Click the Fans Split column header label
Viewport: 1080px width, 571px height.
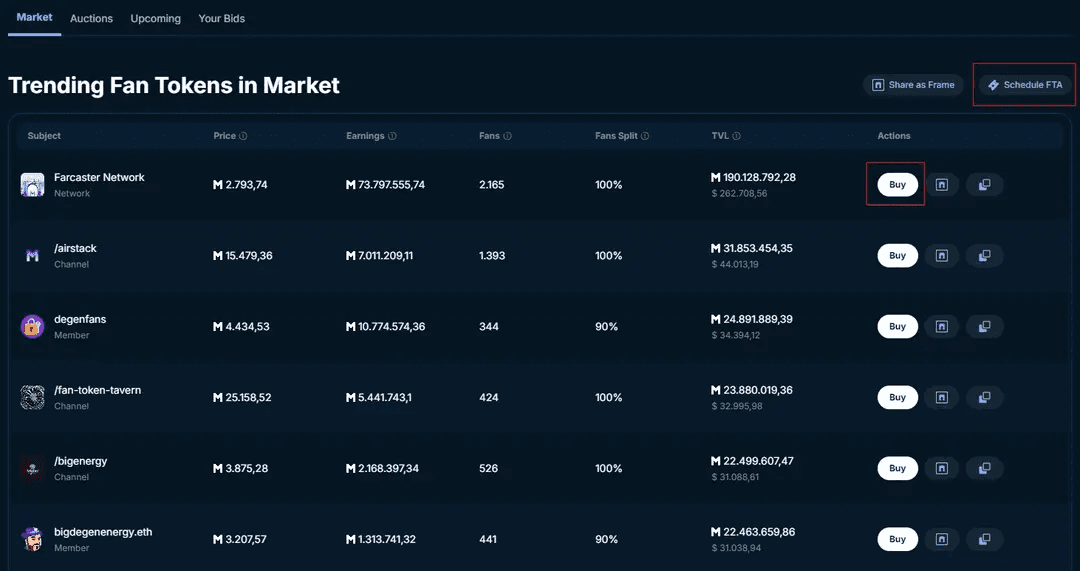pos(616,136)
